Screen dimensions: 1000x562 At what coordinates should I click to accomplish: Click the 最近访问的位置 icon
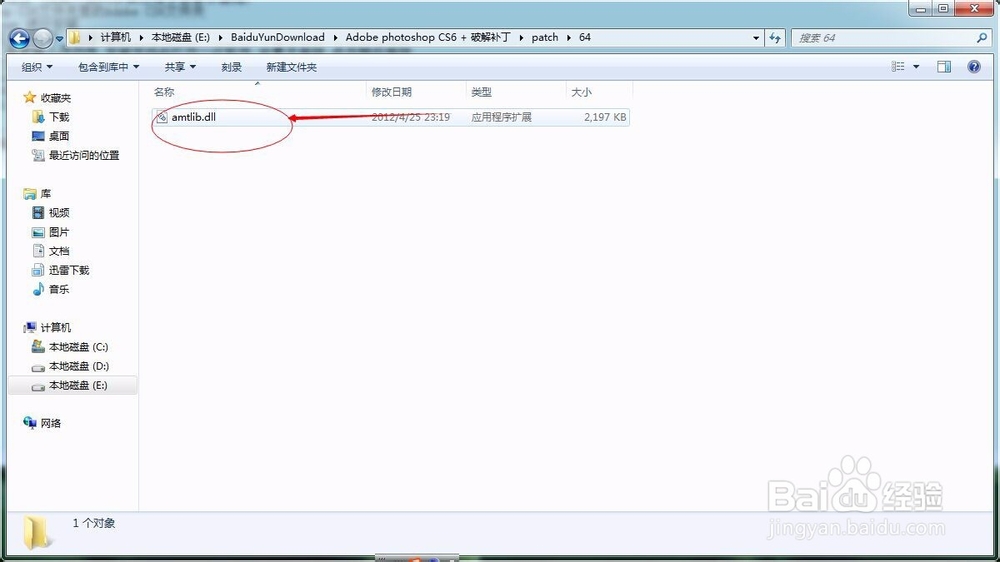pyautogui.click(x=38, y=155)
